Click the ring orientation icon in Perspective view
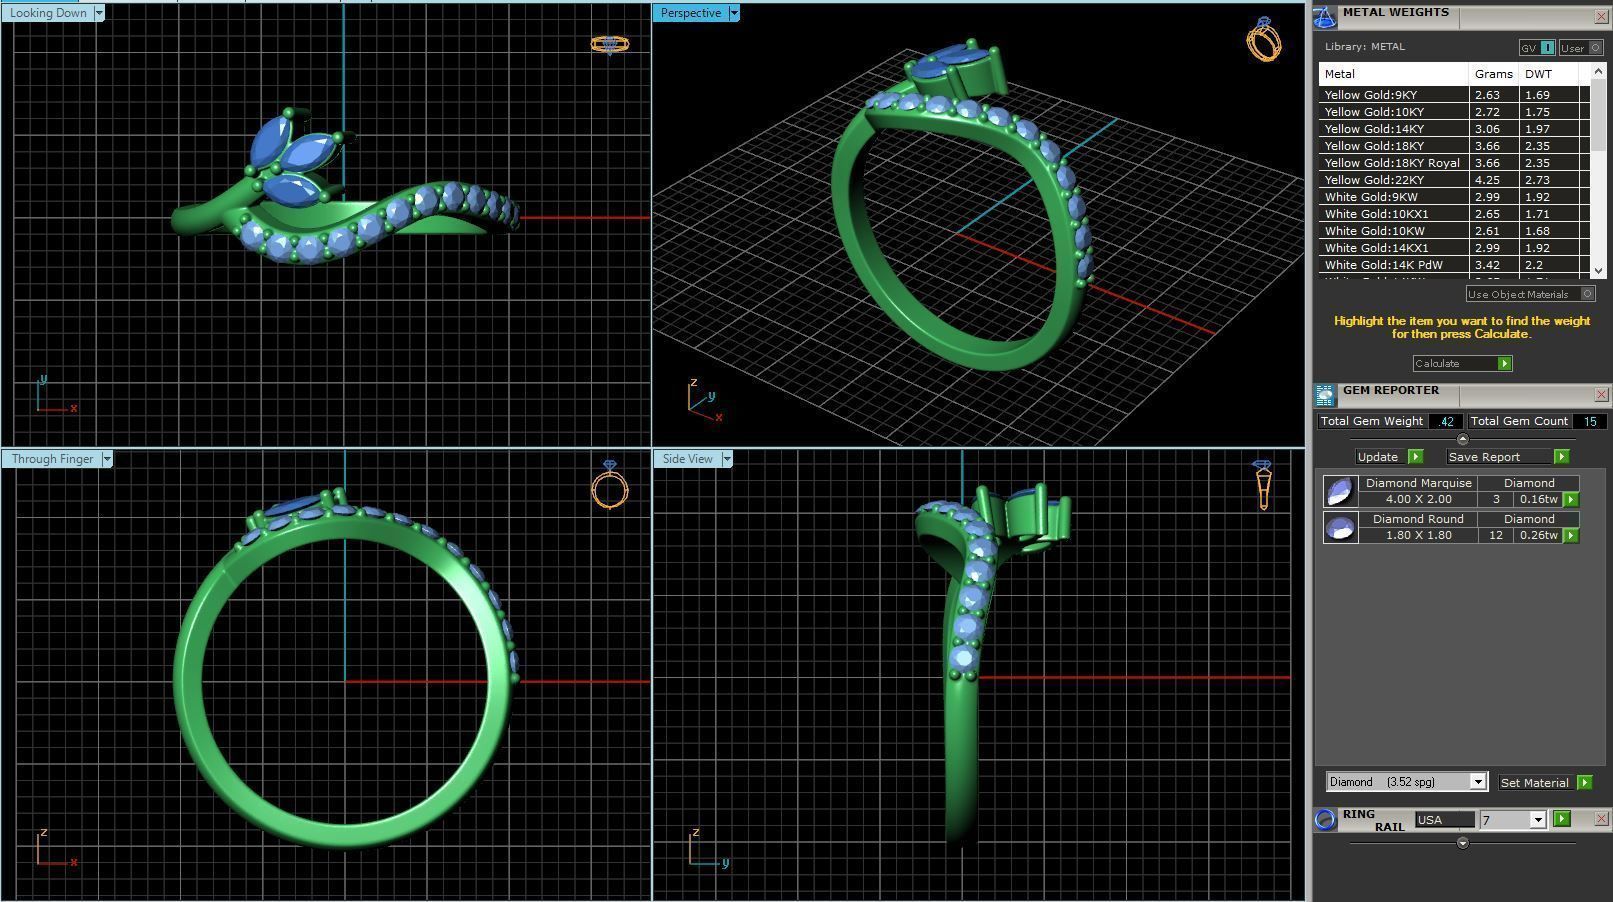This screenshot has height=902, width=1613. pos(1264,39)
